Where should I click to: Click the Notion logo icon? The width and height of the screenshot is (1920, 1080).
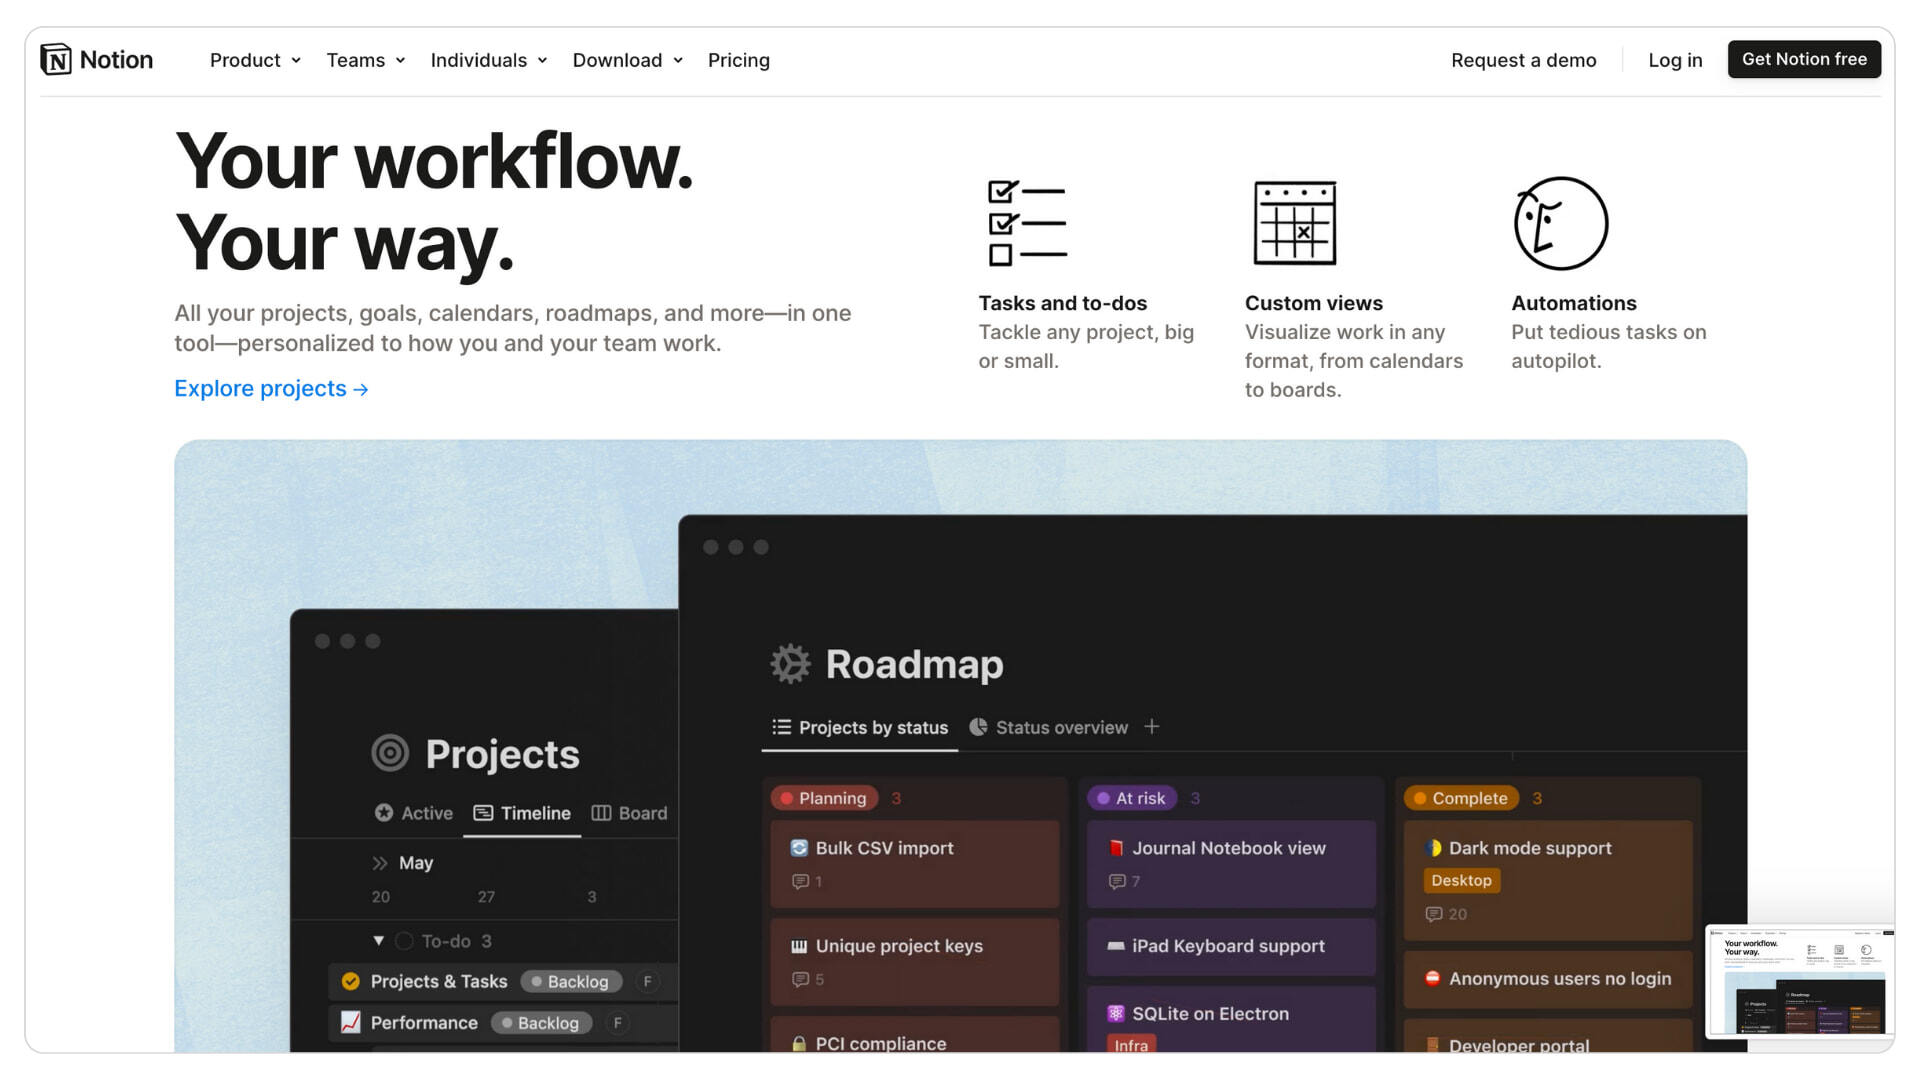click(x=55, y=59)
